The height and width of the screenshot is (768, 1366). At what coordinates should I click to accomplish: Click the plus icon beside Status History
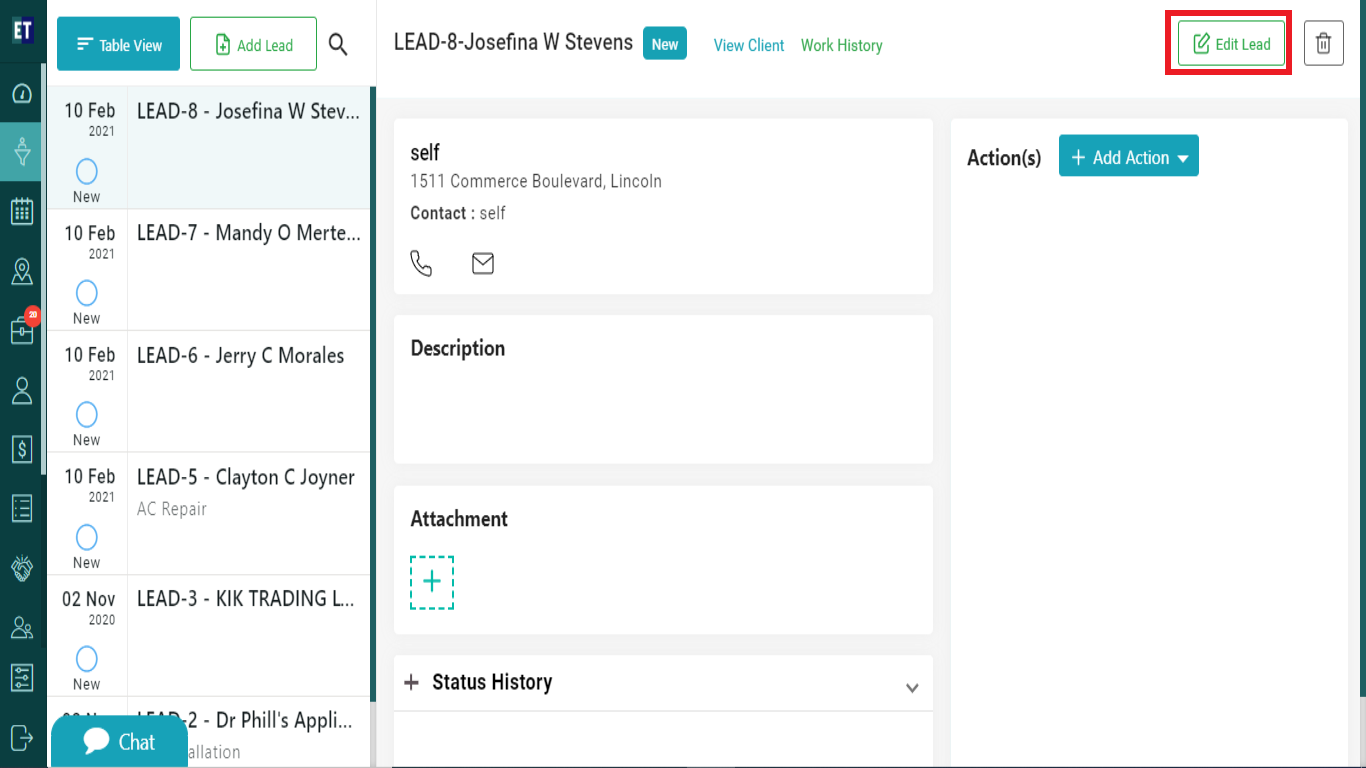(x=411, y=682)
